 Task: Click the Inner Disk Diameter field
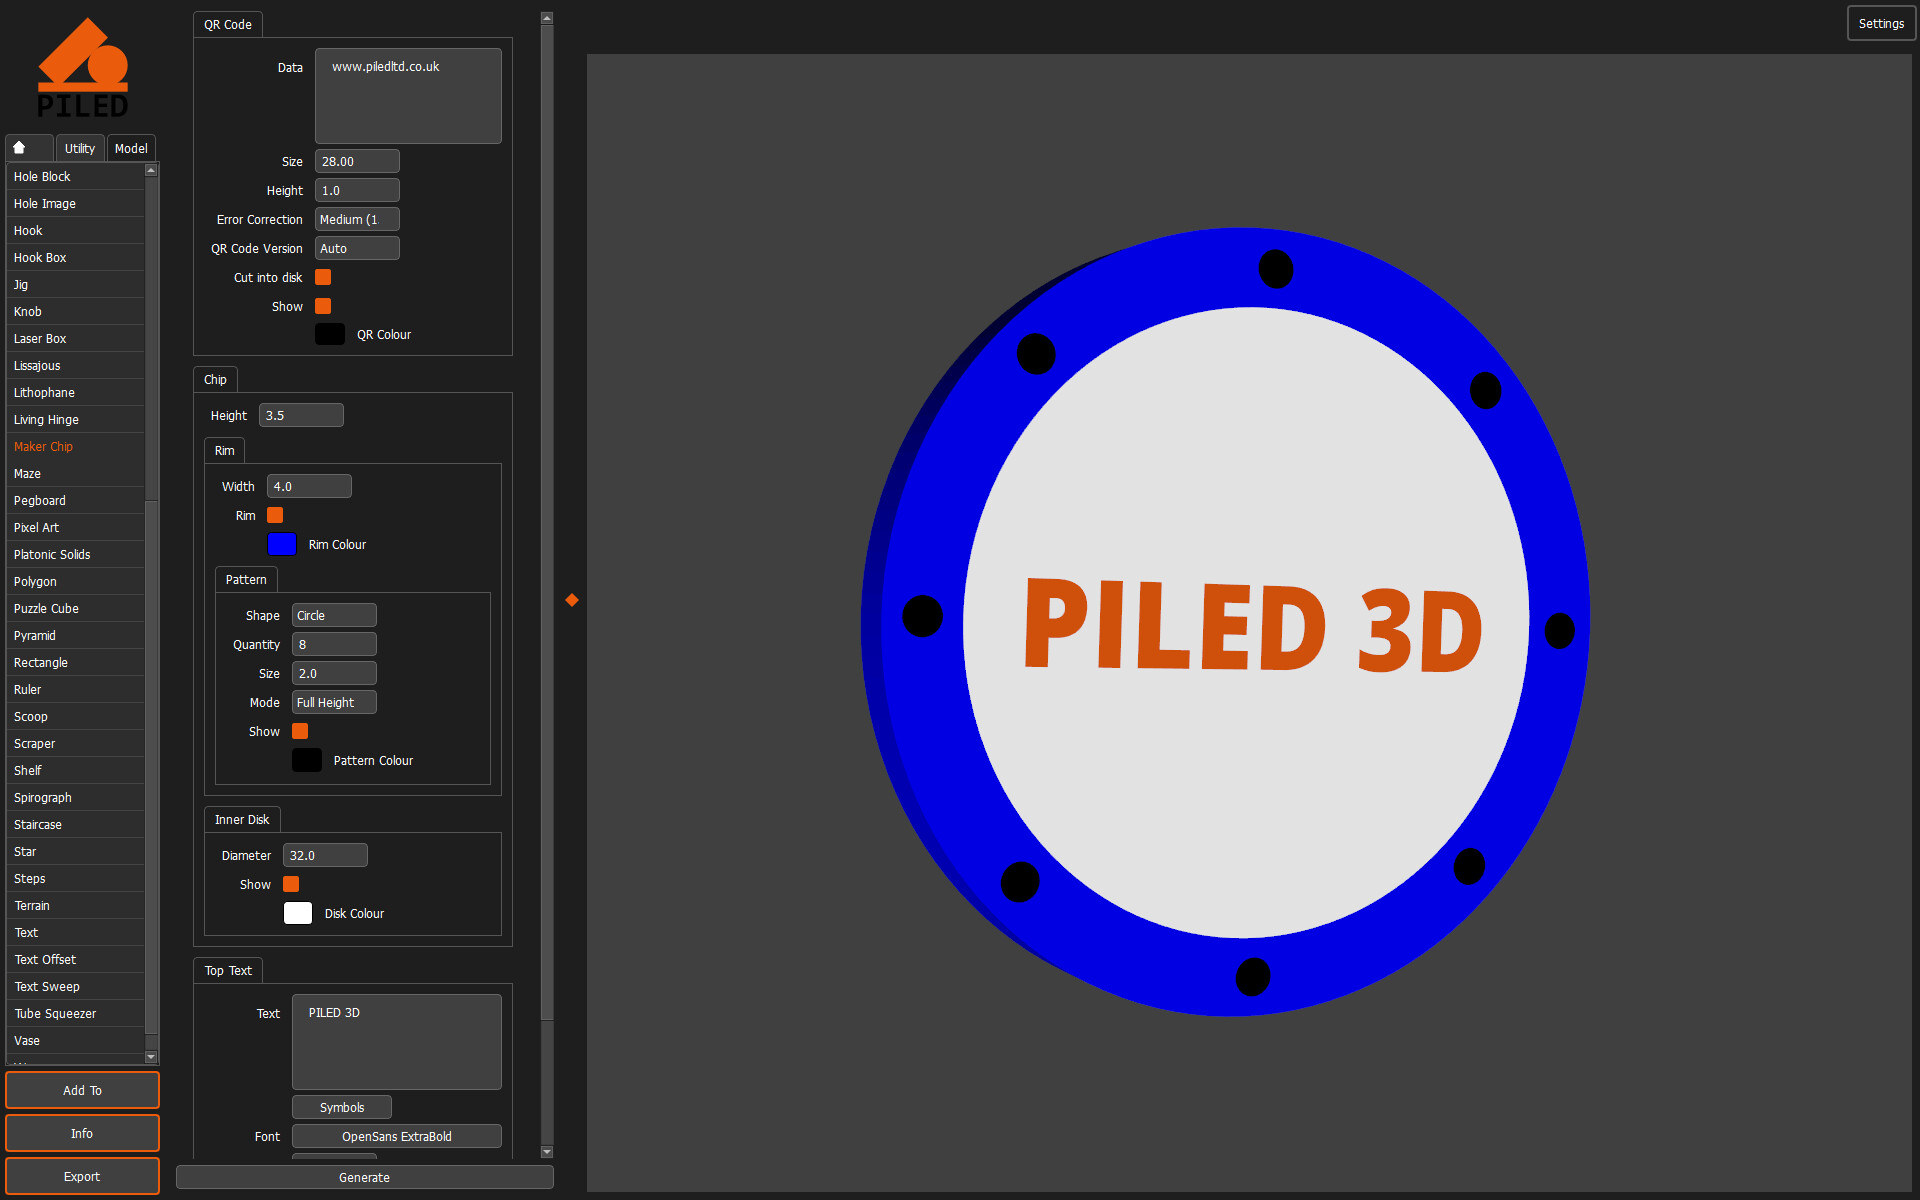coord(325,855)
